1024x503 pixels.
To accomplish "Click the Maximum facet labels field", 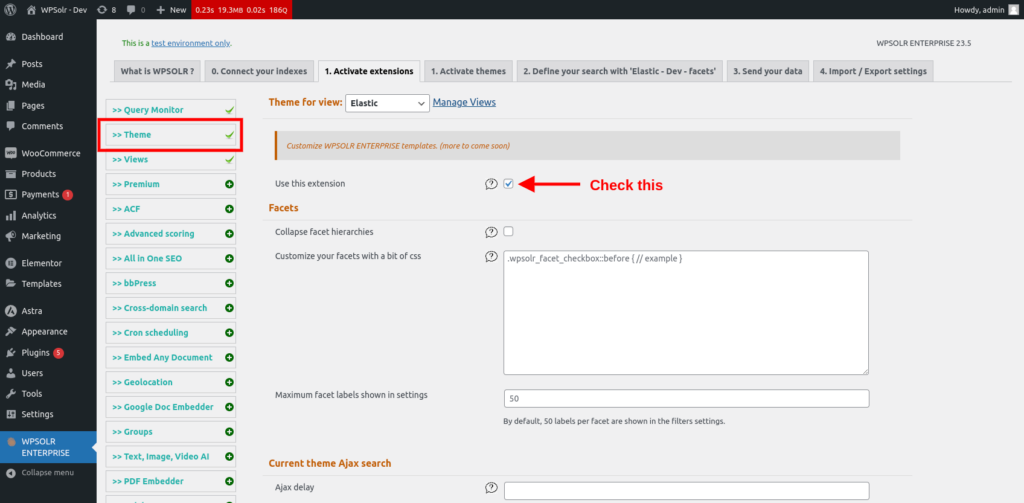I will (686, 398).
